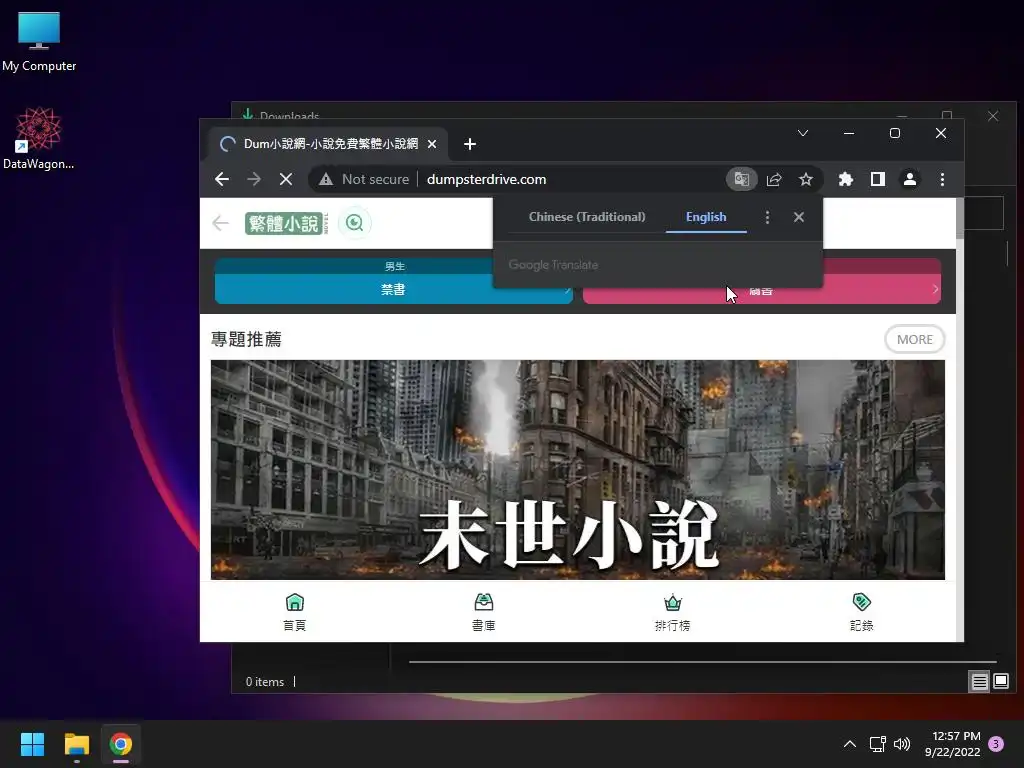Click the volume tray icon
This screenshot has height=768, width=1024.
902,744
